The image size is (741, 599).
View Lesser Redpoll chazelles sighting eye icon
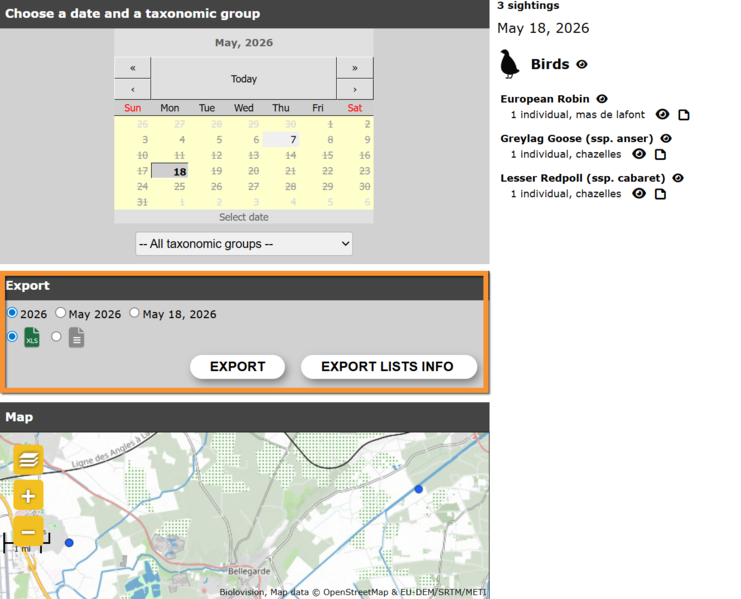pos(639,194)
